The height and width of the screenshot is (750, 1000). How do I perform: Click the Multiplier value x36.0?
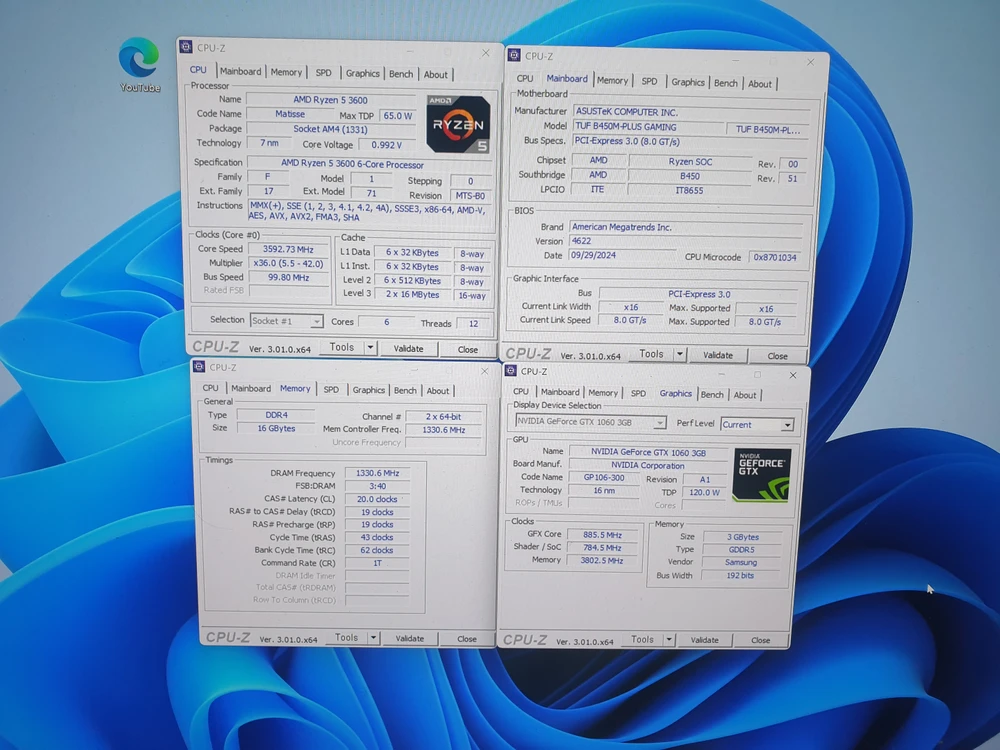(288, 263)
